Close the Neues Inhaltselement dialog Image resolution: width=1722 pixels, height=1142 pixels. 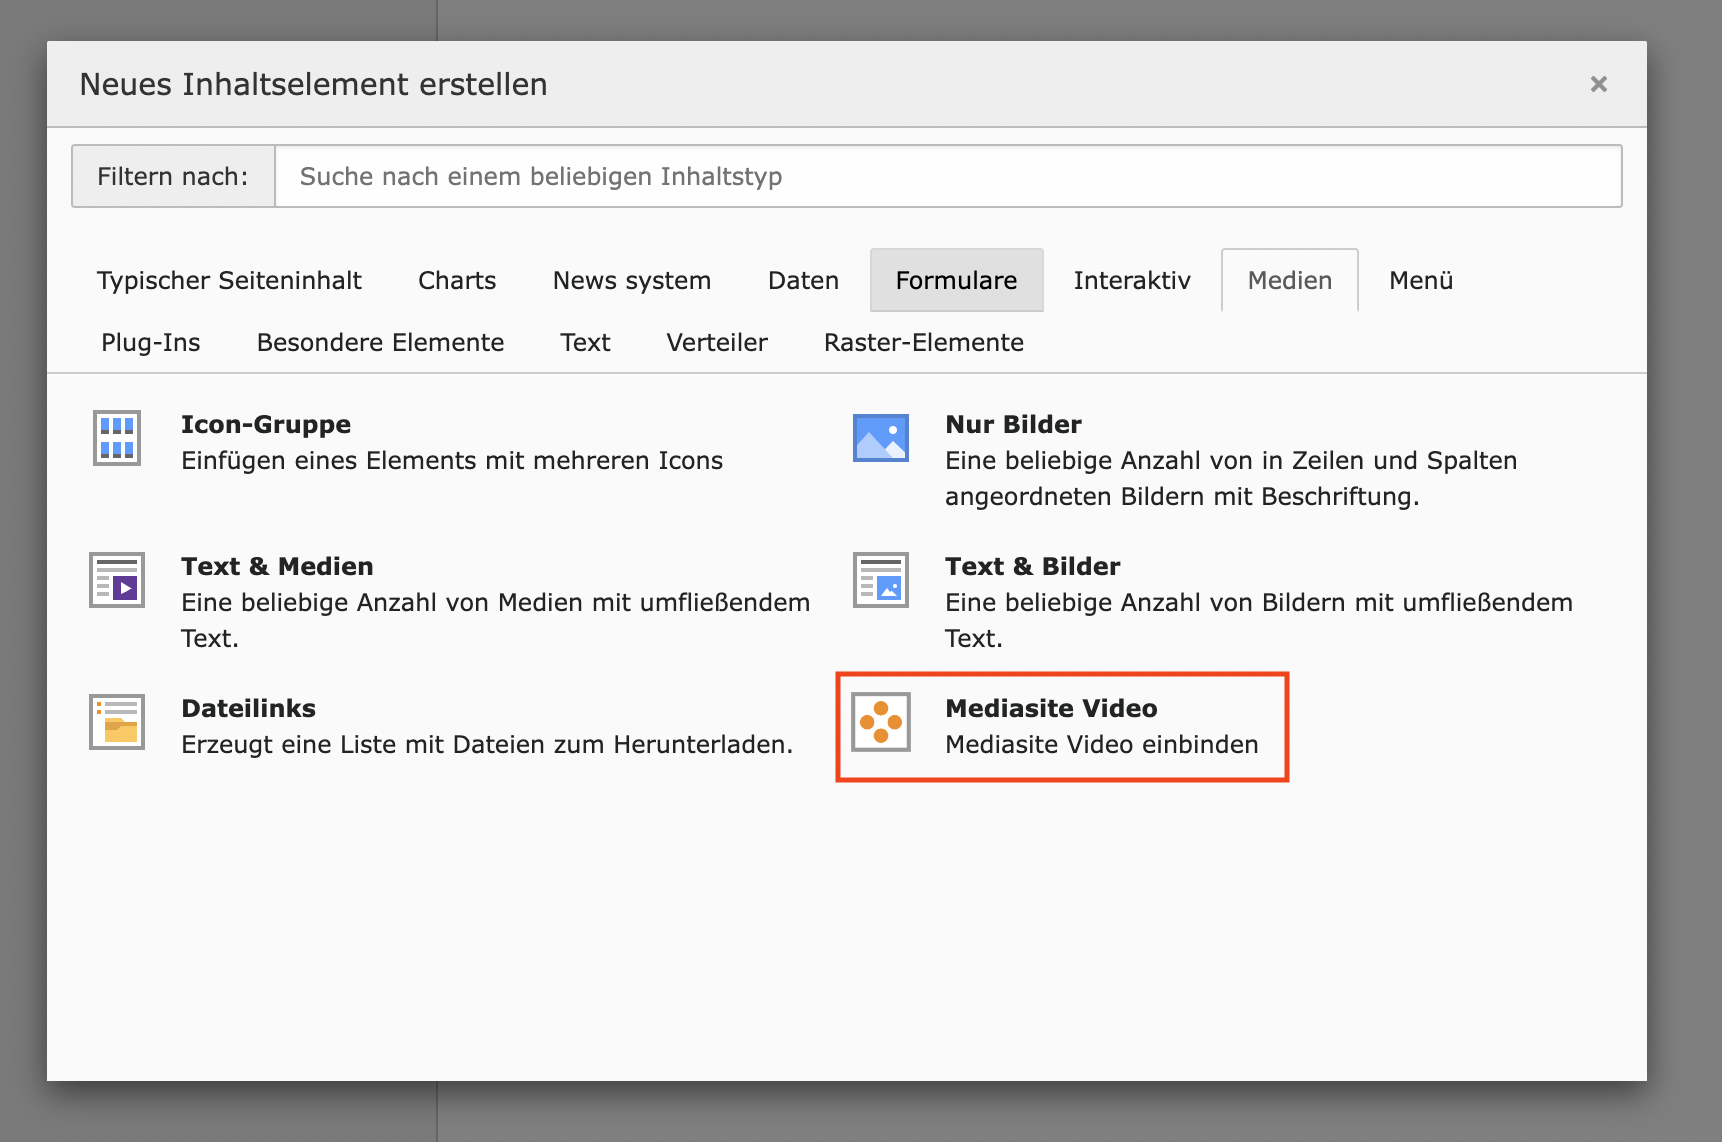tap(1598, 84)
